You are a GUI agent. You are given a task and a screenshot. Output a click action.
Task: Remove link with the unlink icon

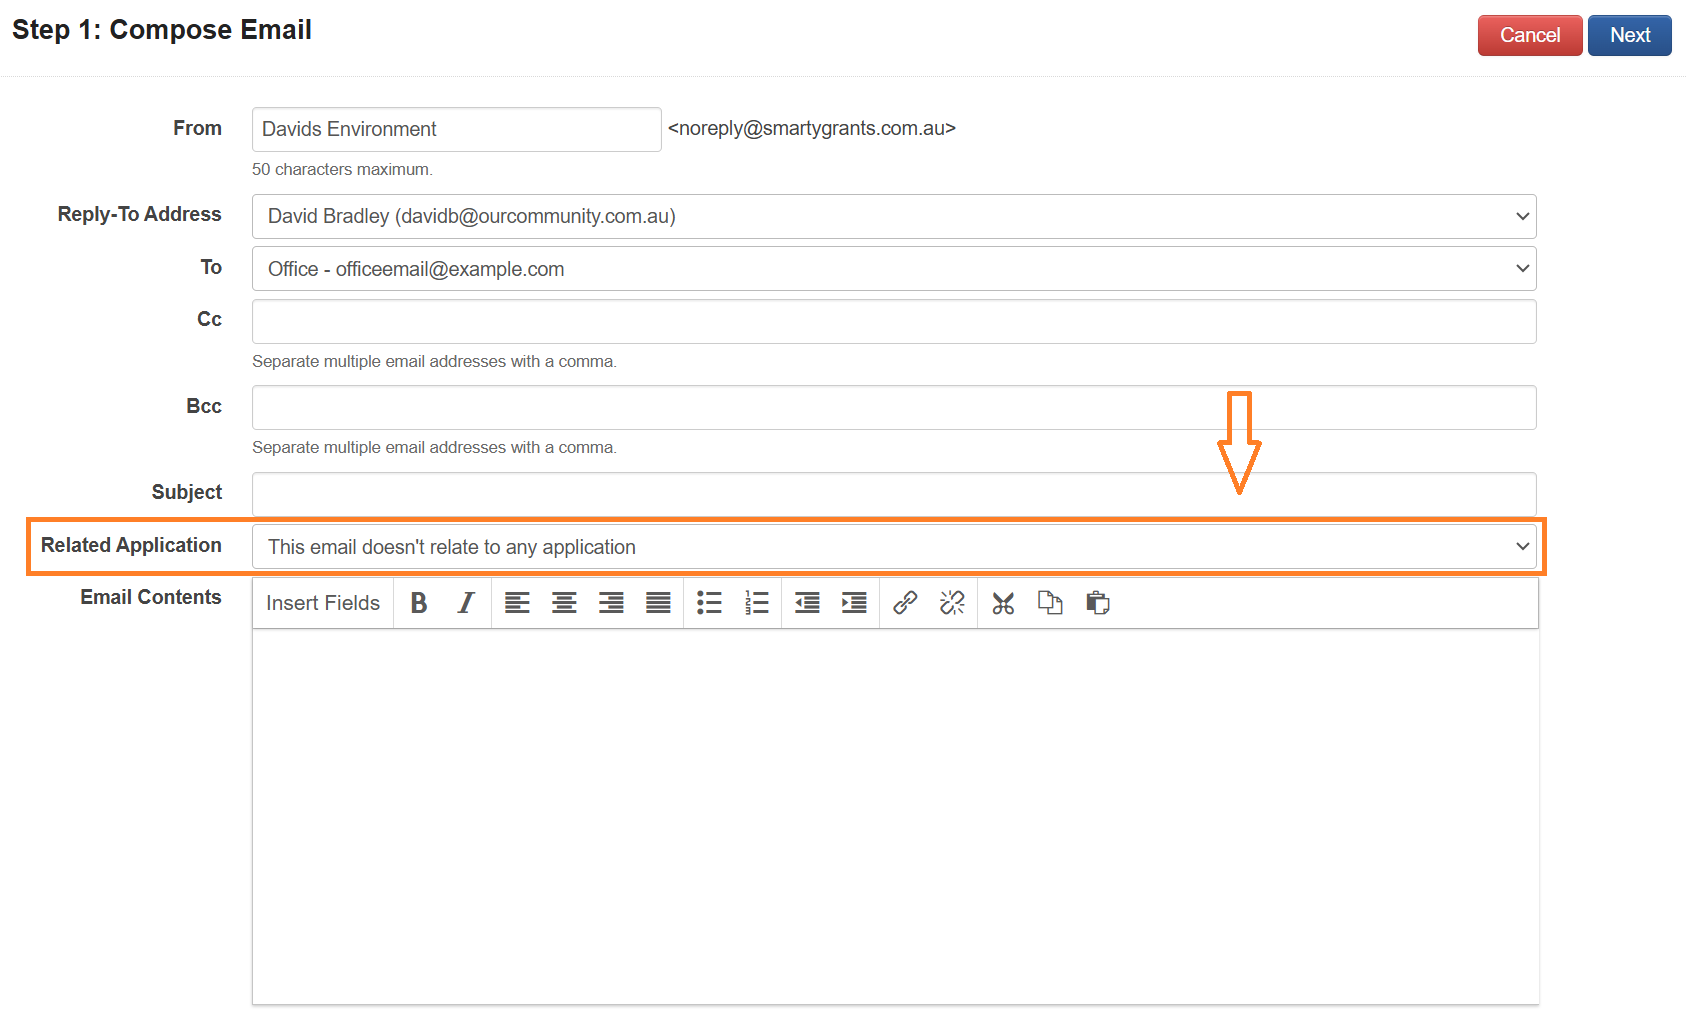point(952,603)
